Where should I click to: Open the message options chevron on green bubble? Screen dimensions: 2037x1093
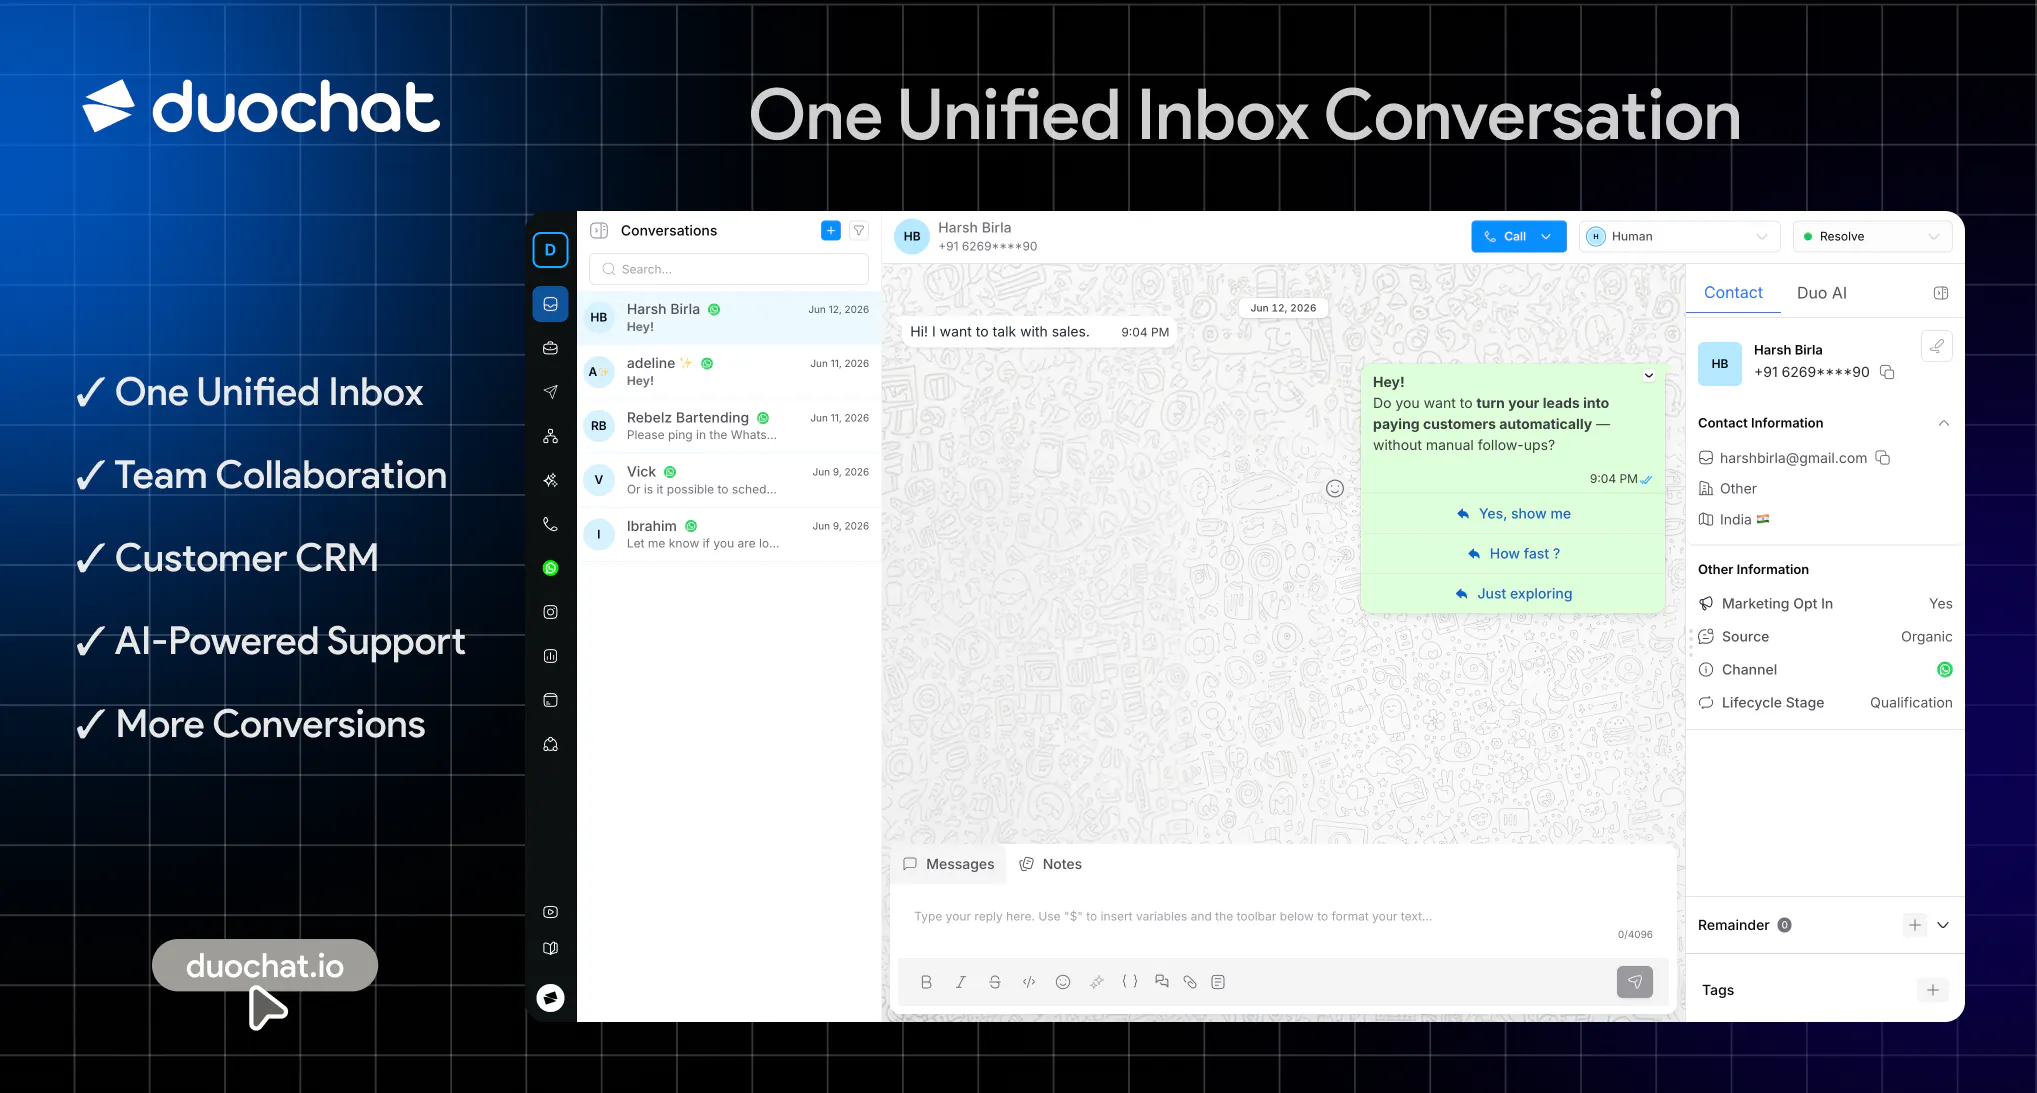pos(1649,376)
